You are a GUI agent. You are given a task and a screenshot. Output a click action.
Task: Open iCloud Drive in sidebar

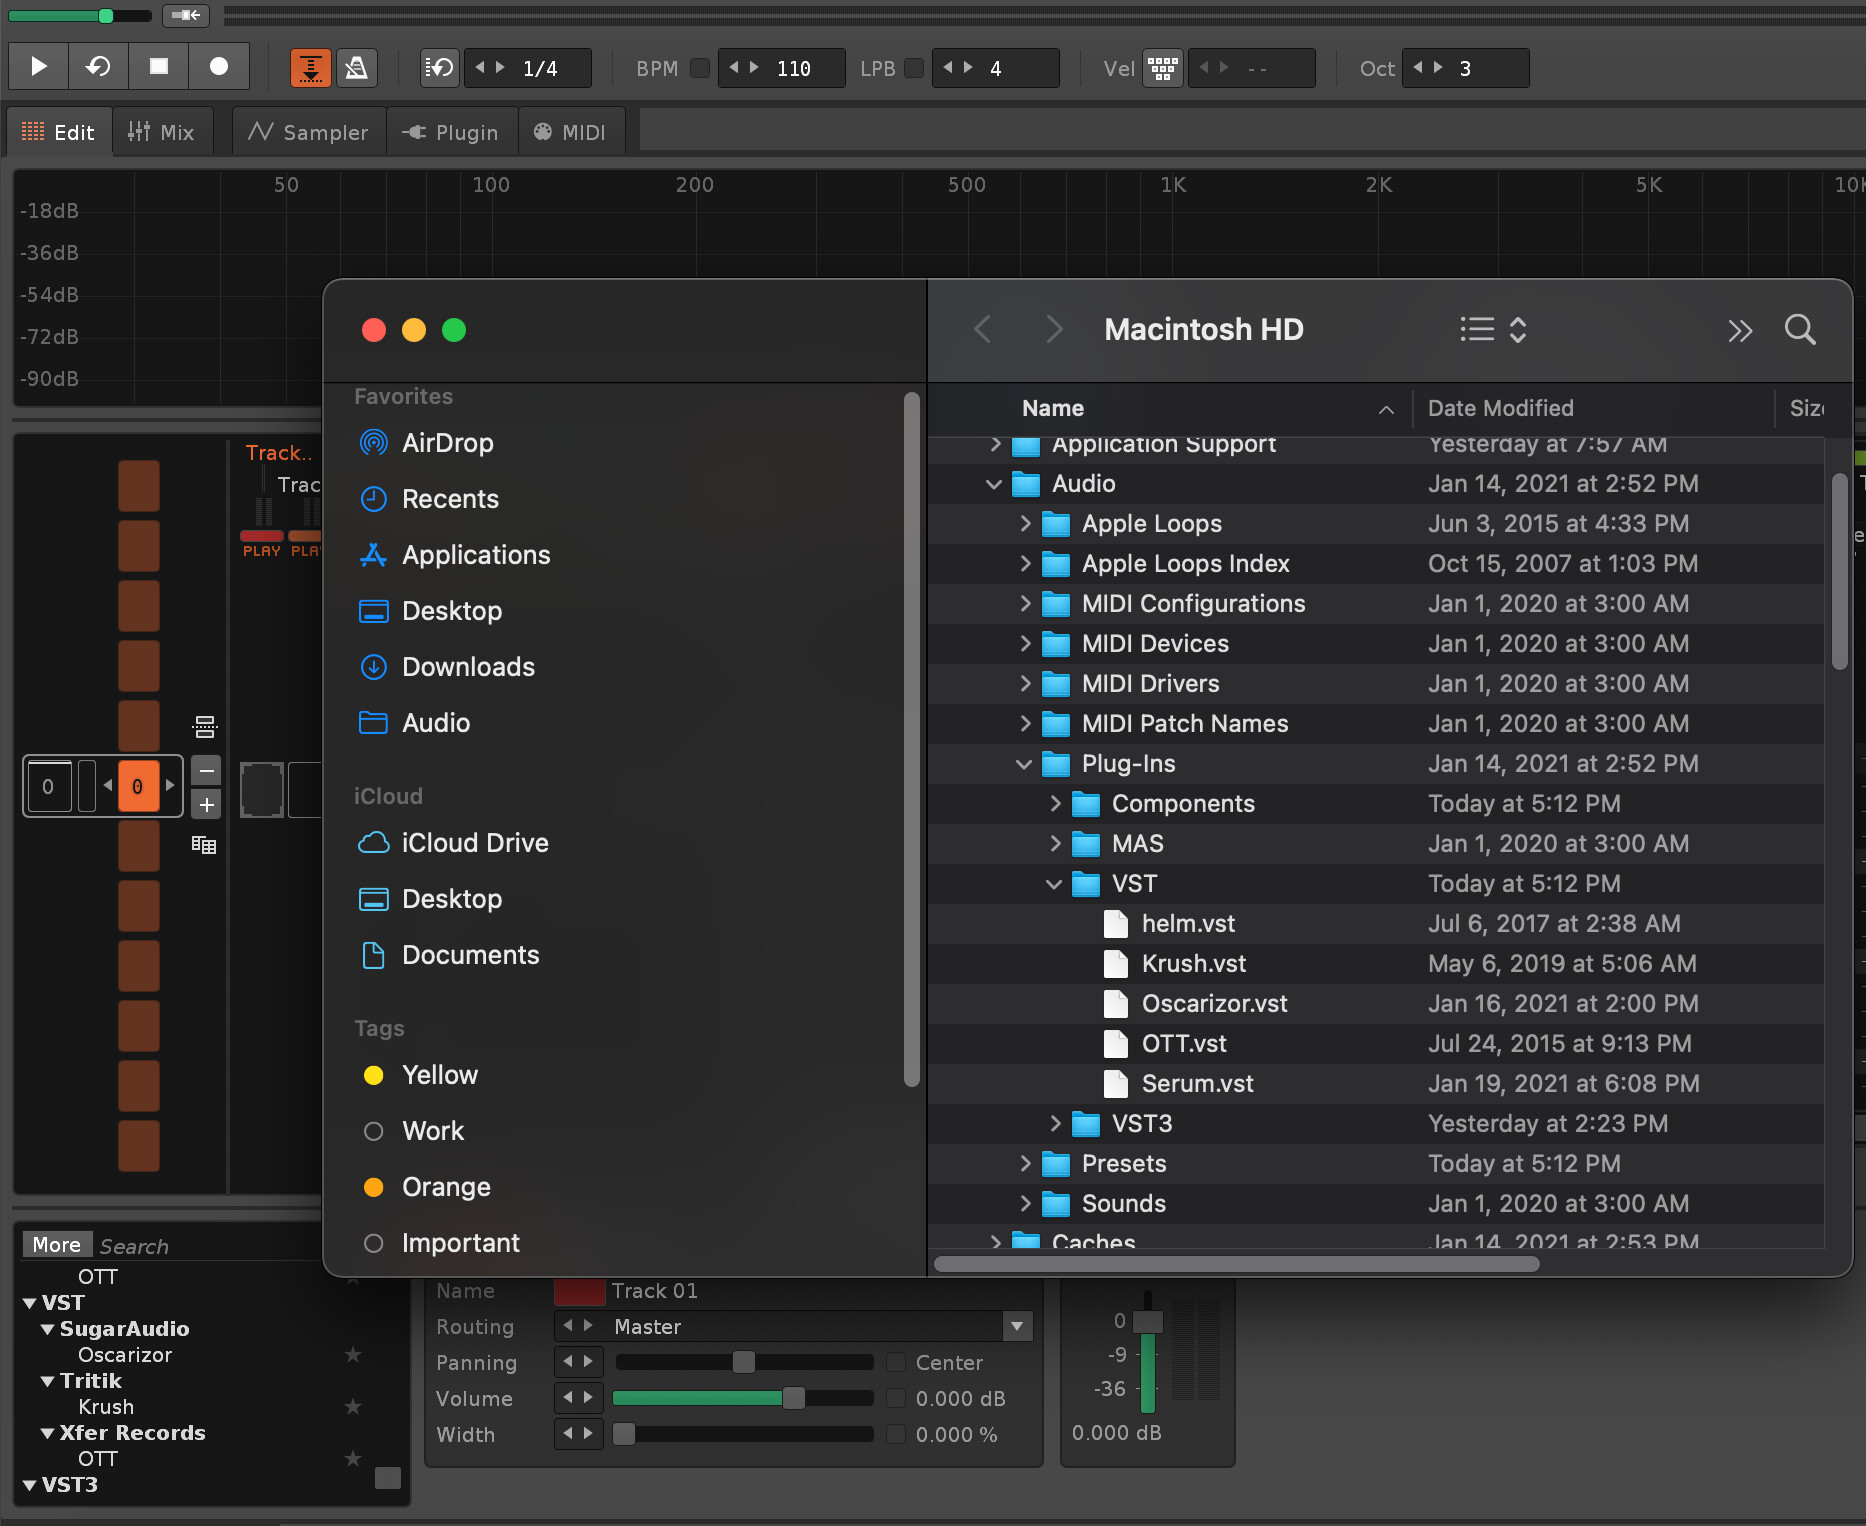(475, 843)
